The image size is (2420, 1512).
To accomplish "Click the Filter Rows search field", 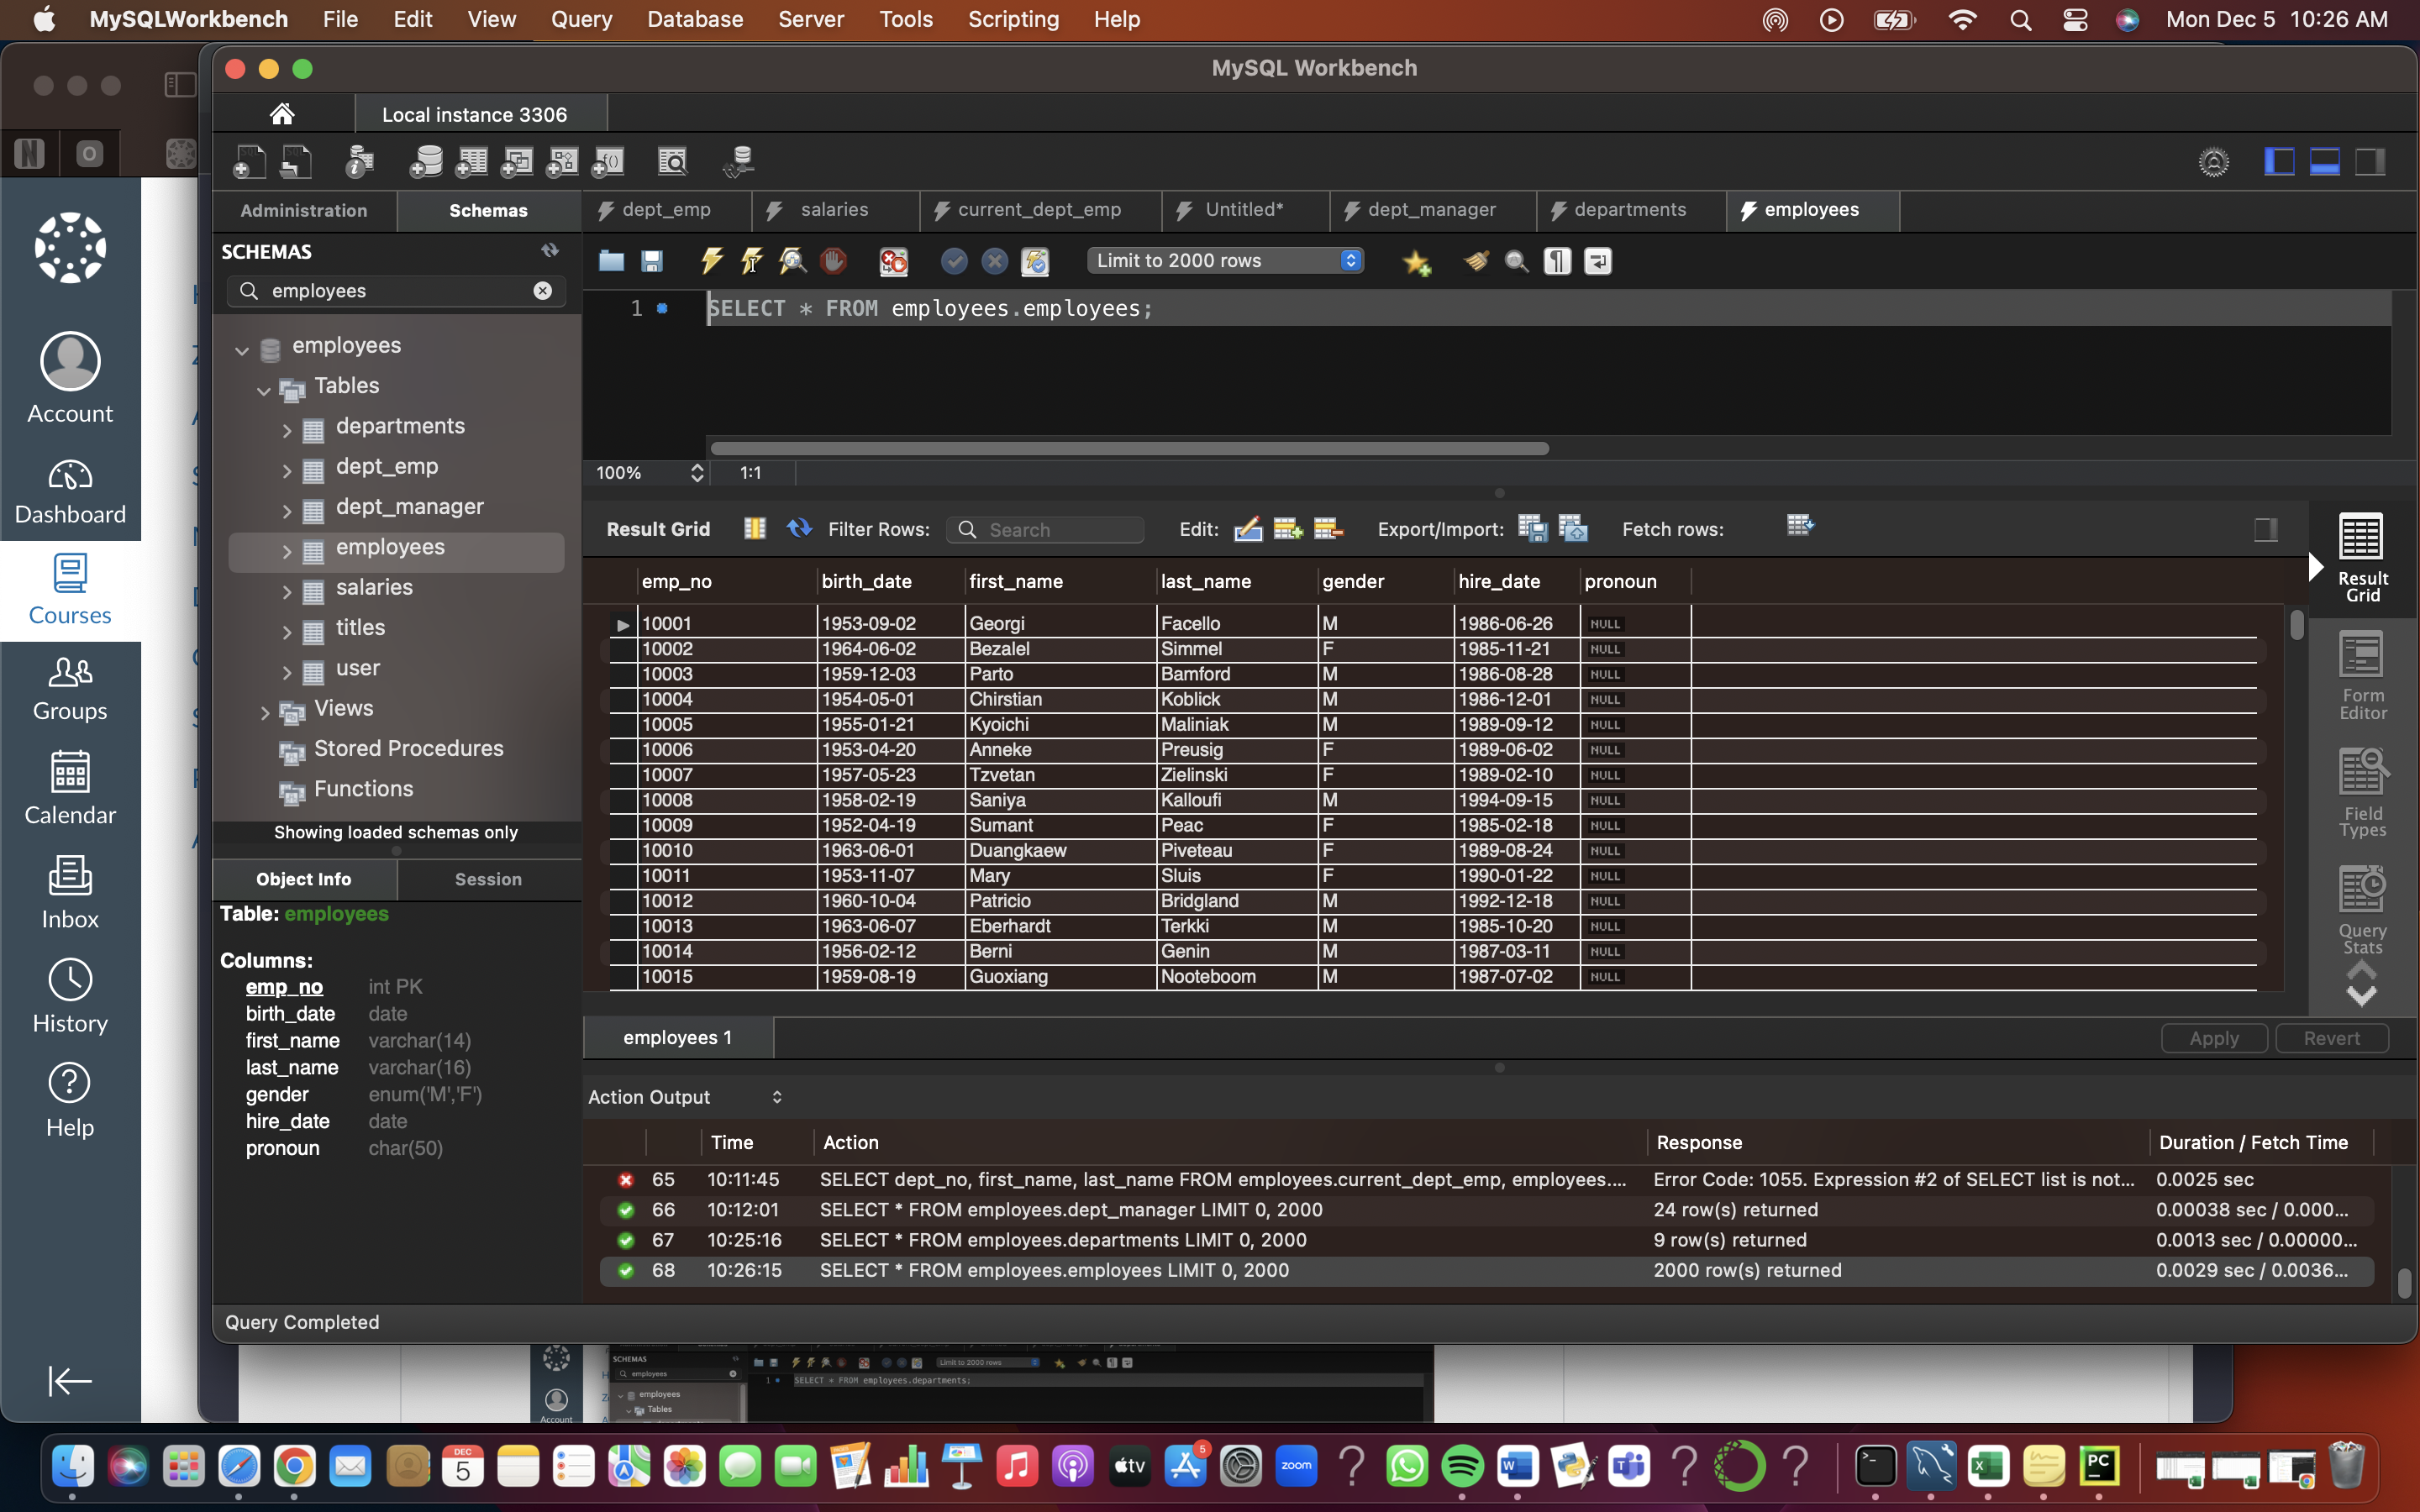I will pyautogui.click(x=1058, y=530).
